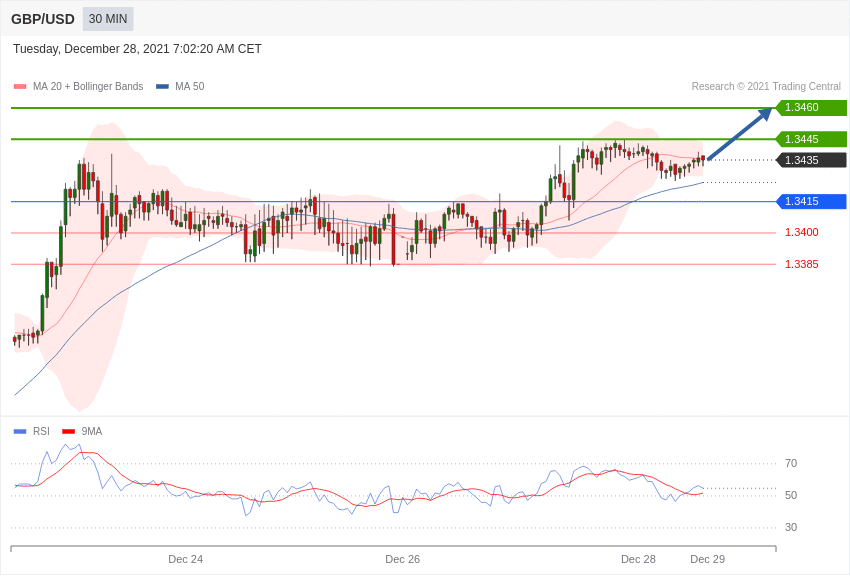Click the 30 MIN timeframe button
The width and height of the screenshot is (850, 576).
[x=108, y=19]
